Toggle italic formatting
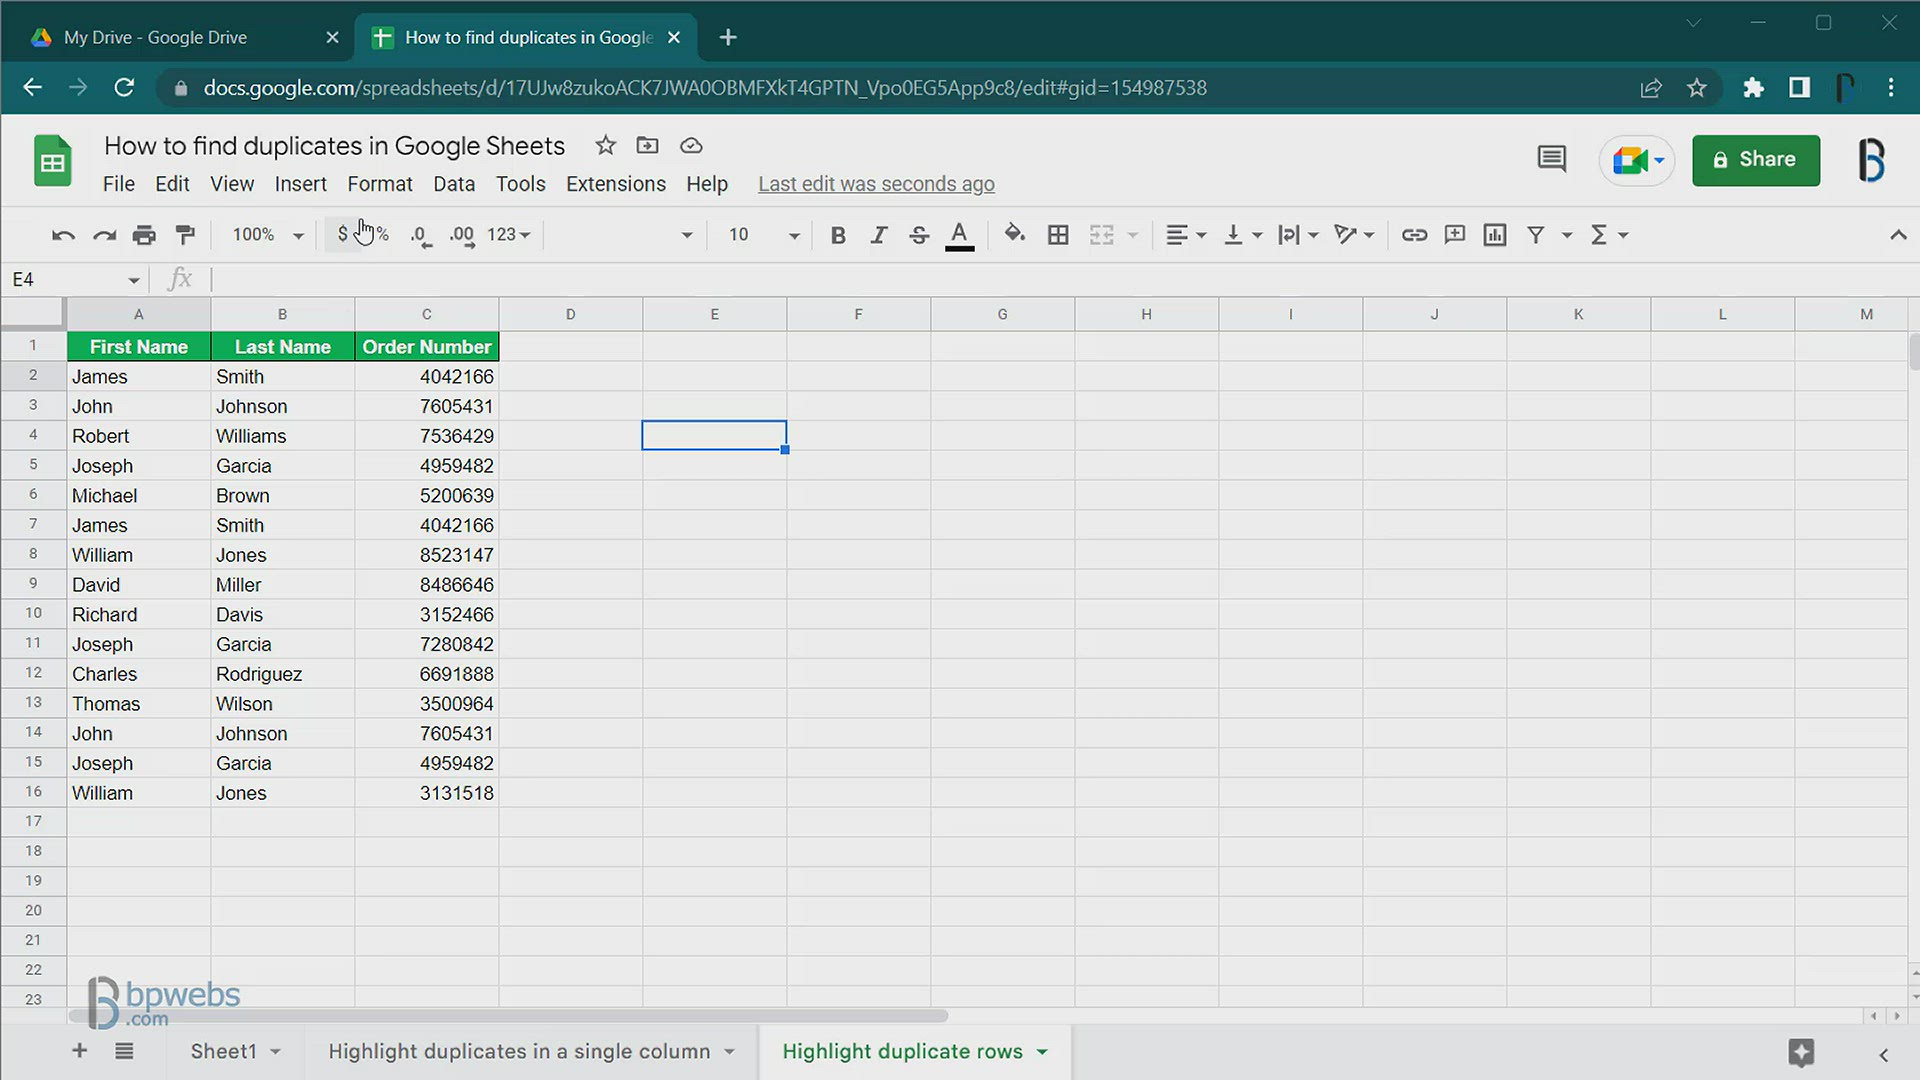Viewport: 1920px width, 1080px height. click(x=879, y=235)
